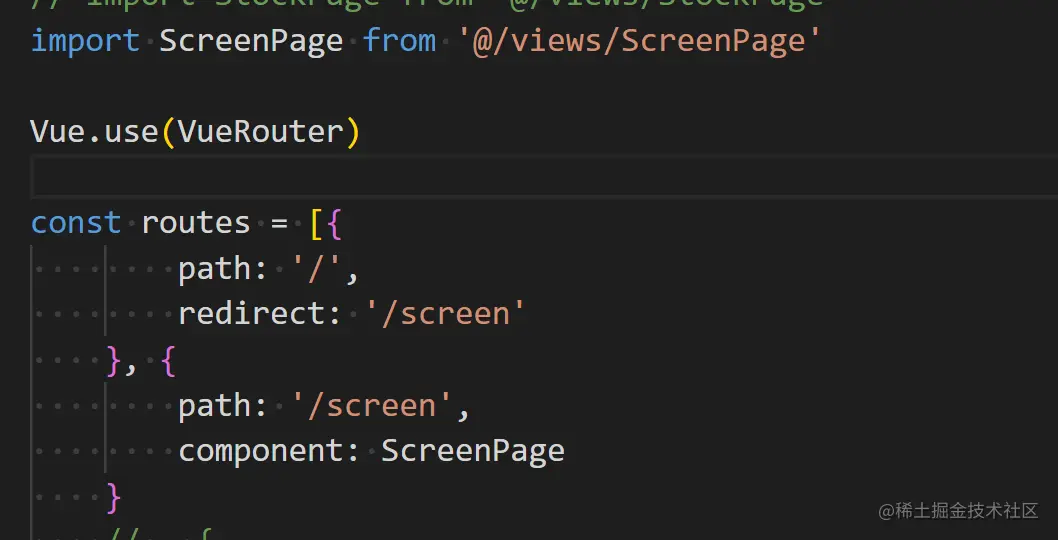
Task: Click the opening '[{' brackets after routes
Action: pos(326,224)
